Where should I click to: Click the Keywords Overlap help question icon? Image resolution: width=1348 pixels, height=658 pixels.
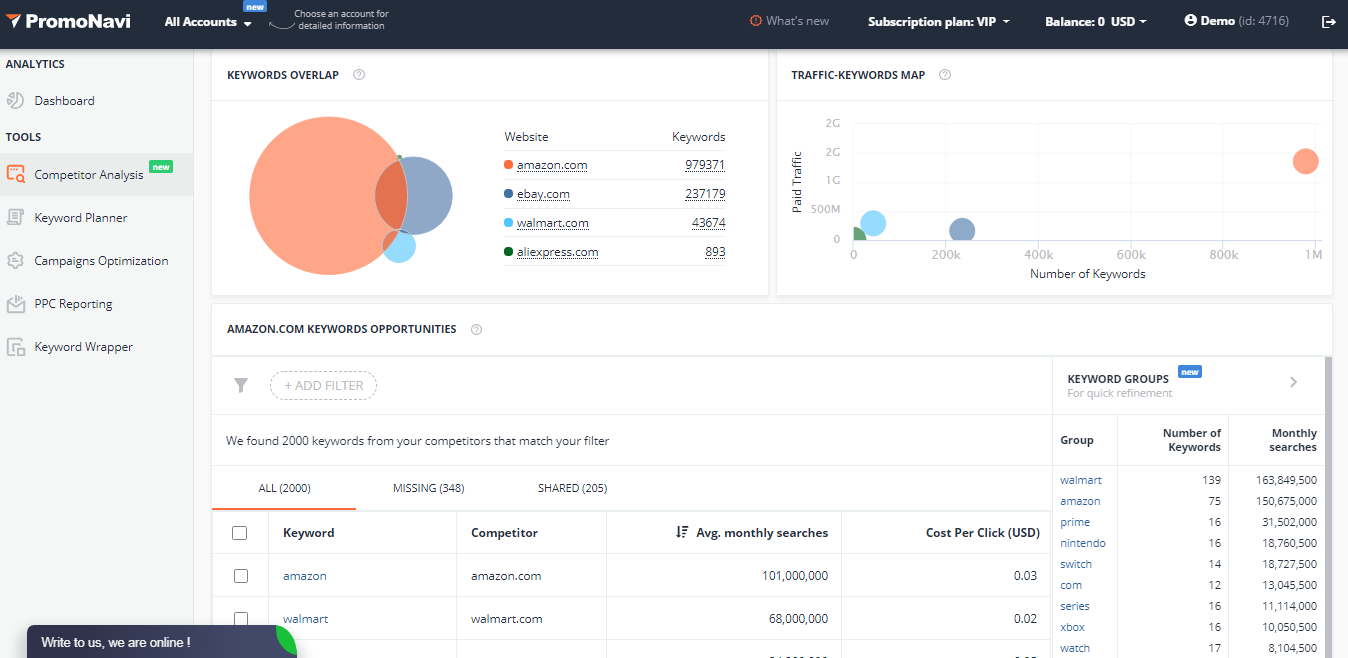[359, 75]
